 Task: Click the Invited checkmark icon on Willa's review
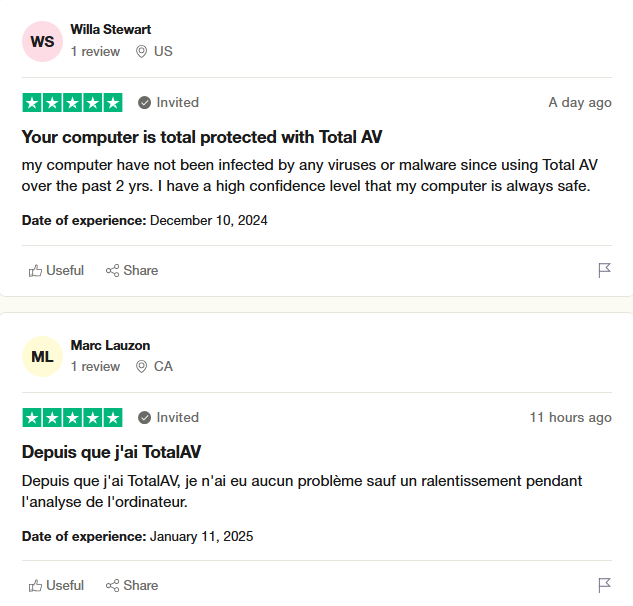(x=145, y=103)
